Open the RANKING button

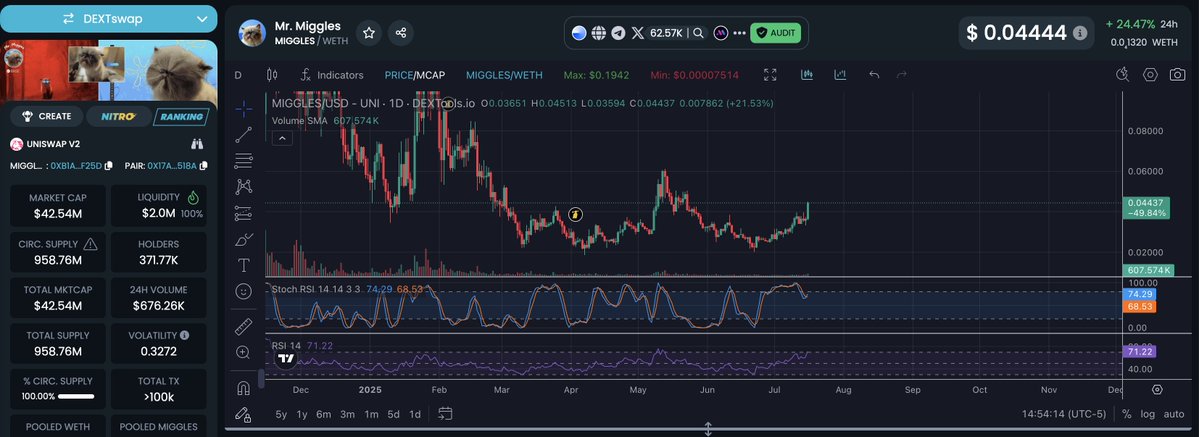[182, 116]
